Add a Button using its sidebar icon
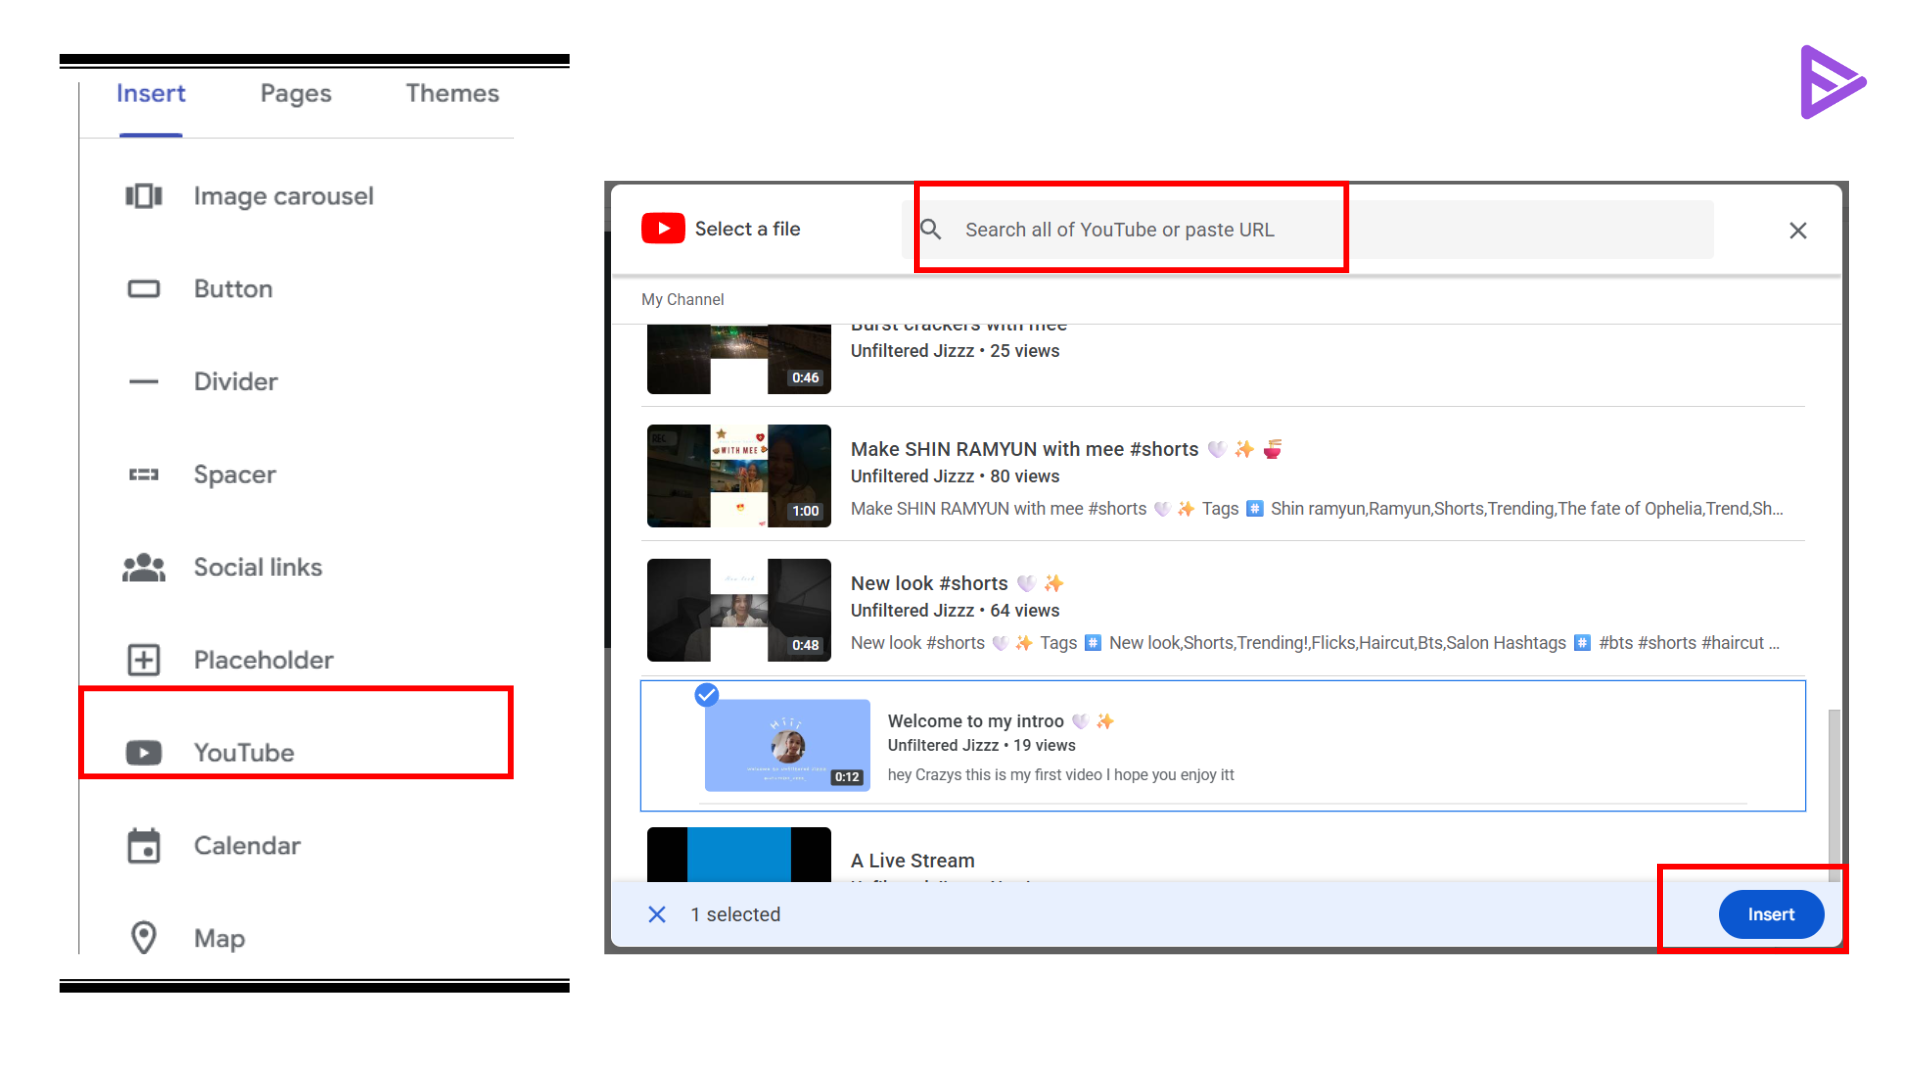 pyautogui.click(x=143, y=288)
